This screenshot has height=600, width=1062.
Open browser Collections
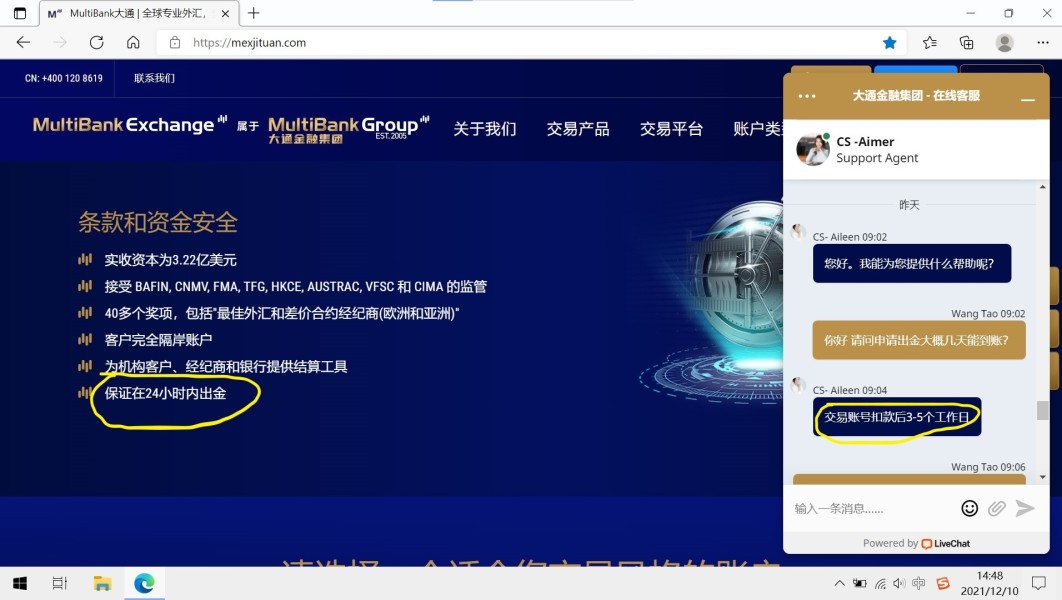tap(967, 43)
